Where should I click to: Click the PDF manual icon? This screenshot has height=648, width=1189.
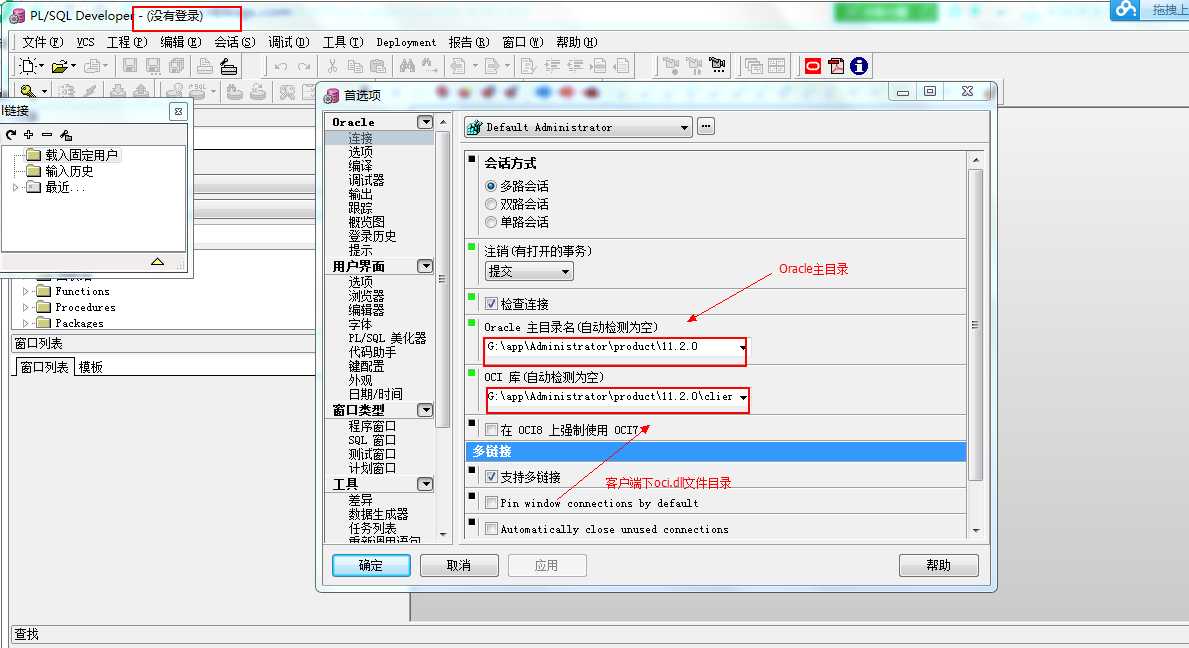pos(836,66)
